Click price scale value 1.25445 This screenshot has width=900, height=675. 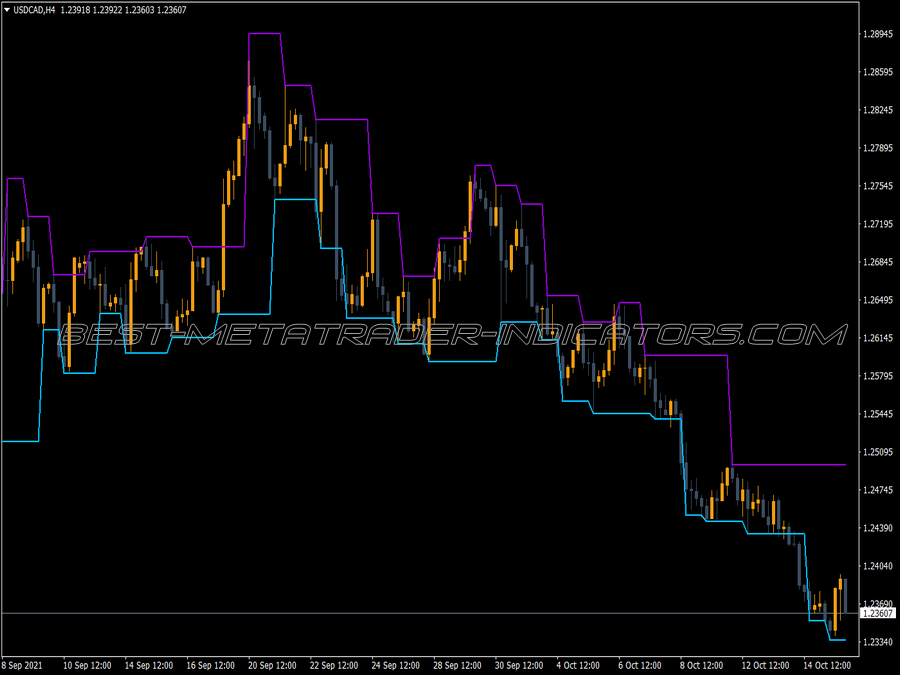[878, 414]
